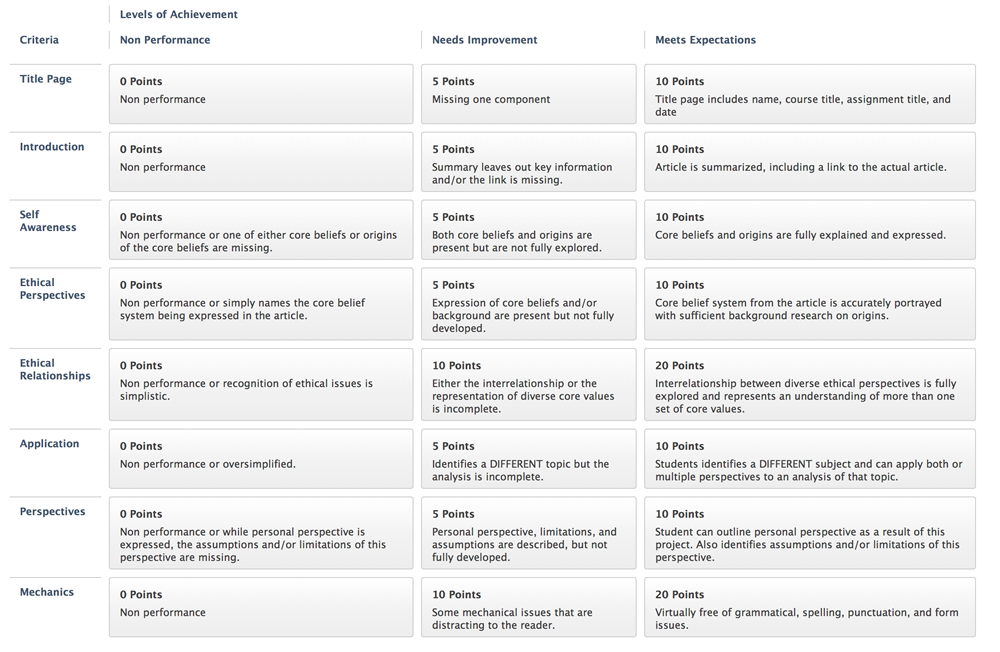Choose 'Missing one component' Title Page cell

pos(528,94)
